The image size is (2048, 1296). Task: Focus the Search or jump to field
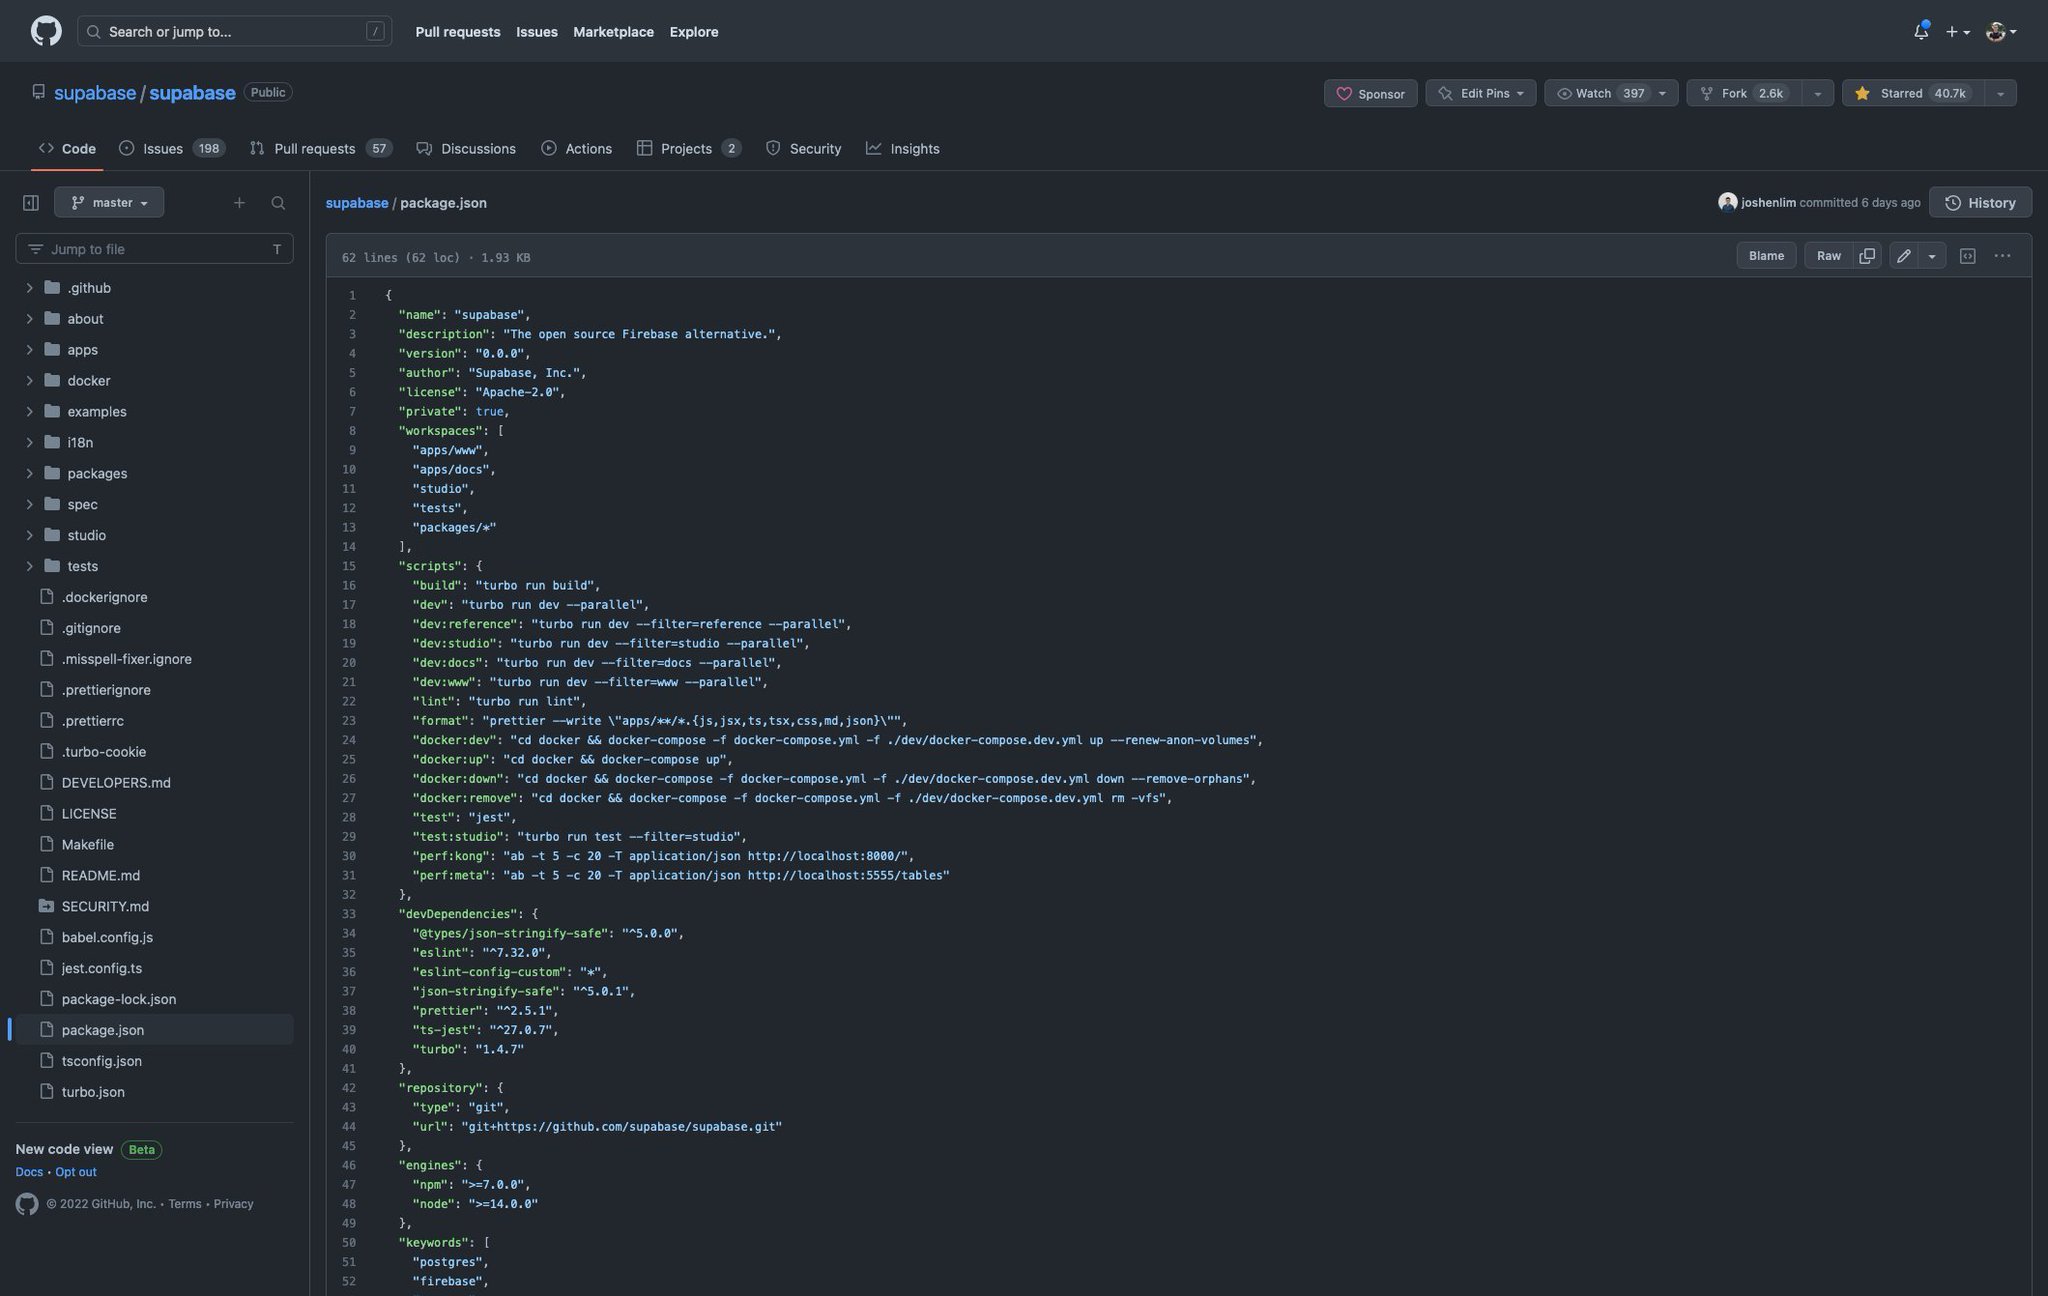234,31
